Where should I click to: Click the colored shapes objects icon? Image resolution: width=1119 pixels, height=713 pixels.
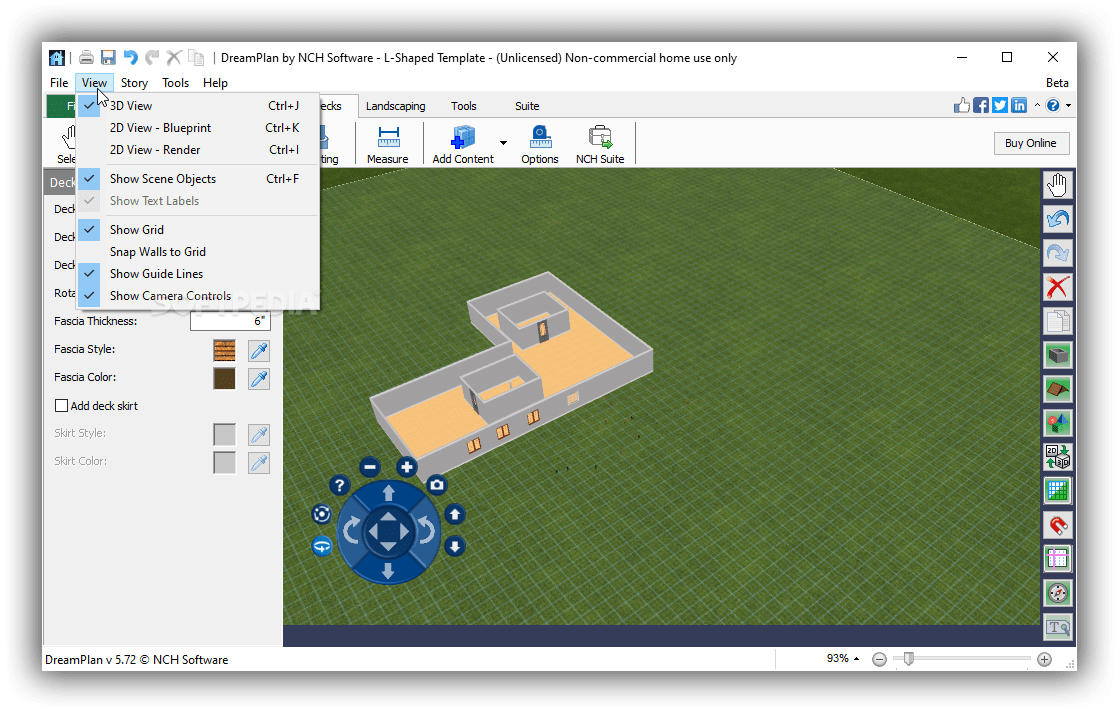point(1057,423)
